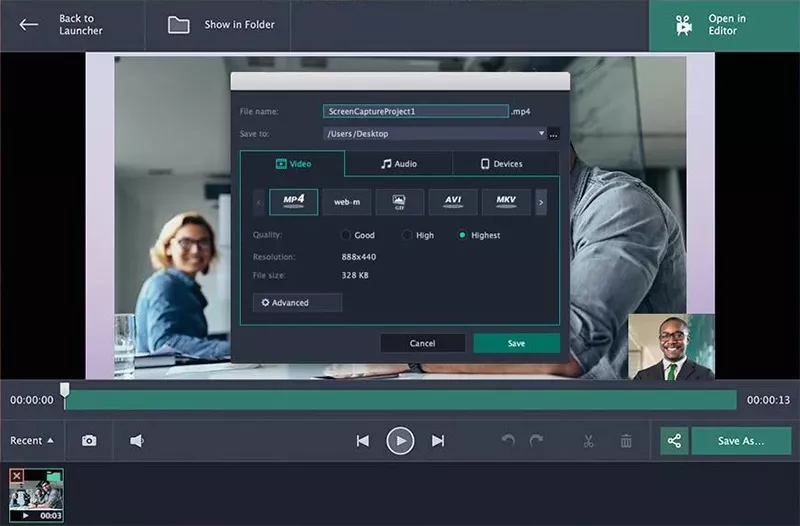Undo last edit

click(508, 441)
